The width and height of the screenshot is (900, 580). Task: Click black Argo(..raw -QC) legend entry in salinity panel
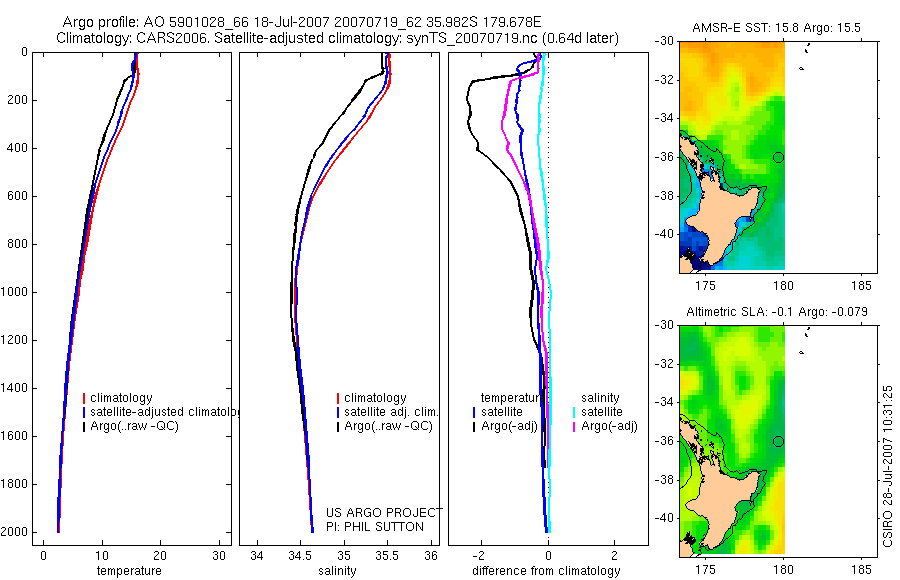385,426
